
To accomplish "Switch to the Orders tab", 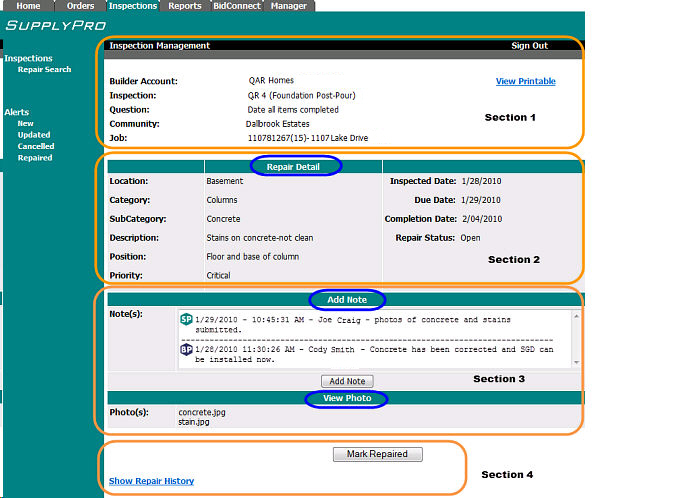I will click(80, 6).
